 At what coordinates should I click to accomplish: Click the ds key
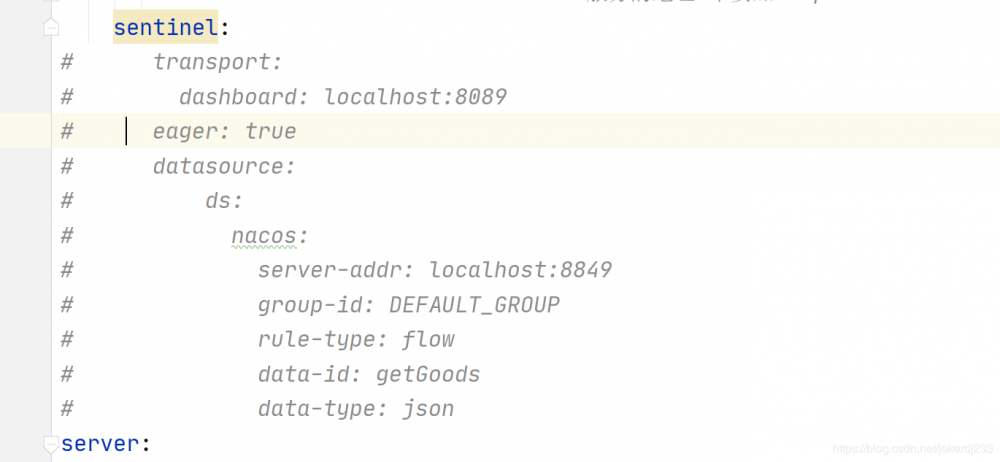(222, 201)
